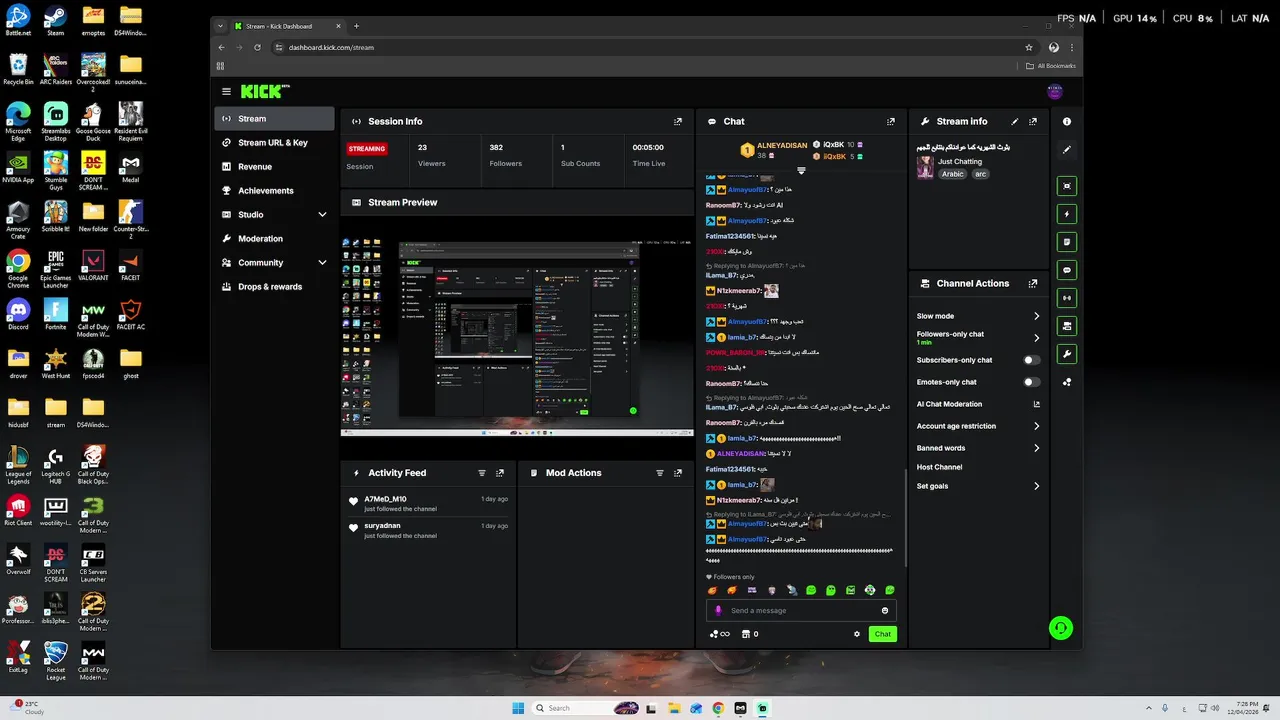Viewport: 1280px width, 720px height.
Task: Pop out the Session Info panel
Action: click(678, 122)
